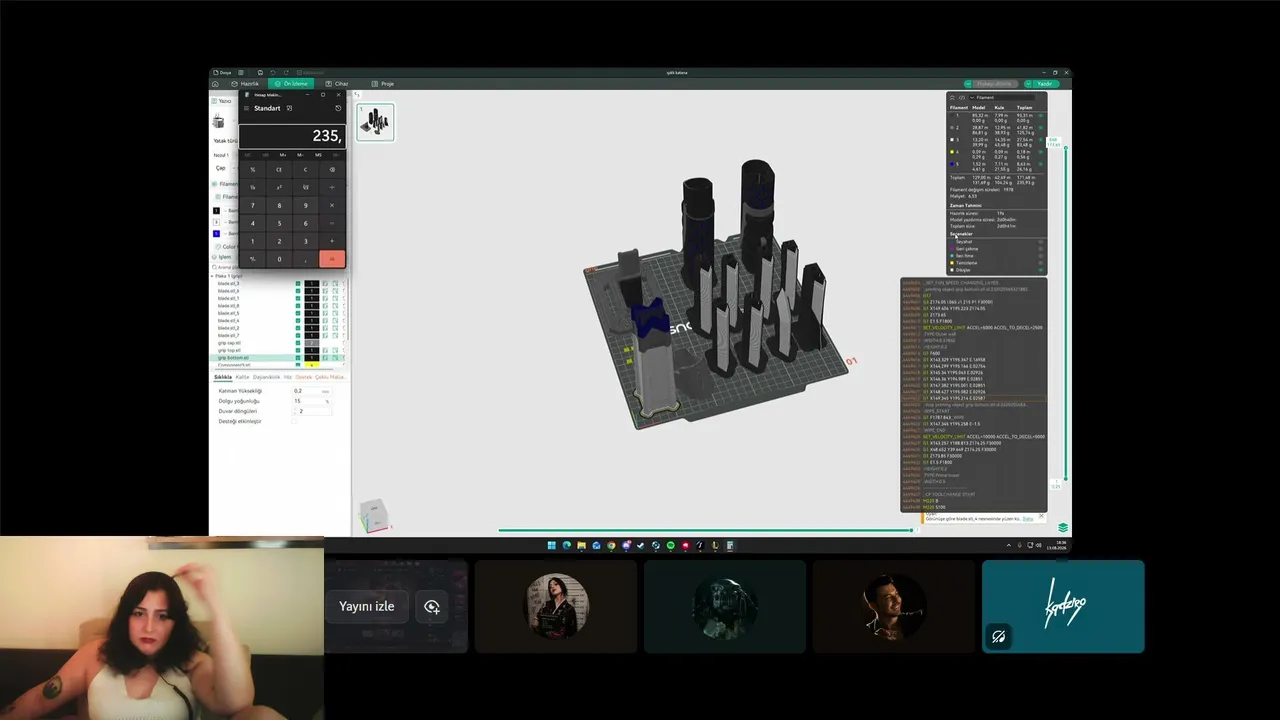Click the pop-out stream icon beside Yayını izle
The height and width of the screenshot is (720, 1280).
pos(432,607)
